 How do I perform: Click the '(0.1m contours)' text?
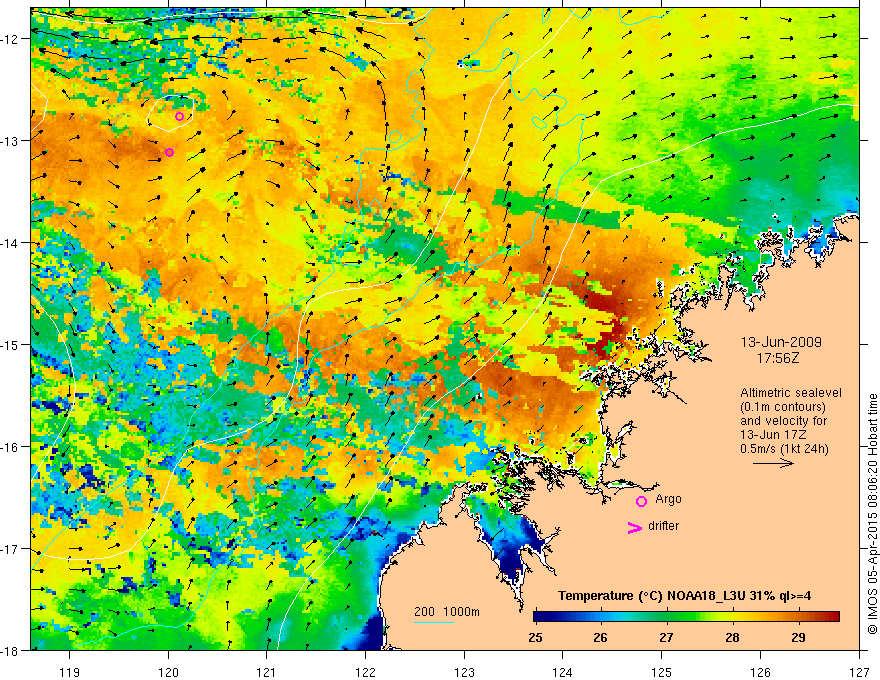[783, 407]
